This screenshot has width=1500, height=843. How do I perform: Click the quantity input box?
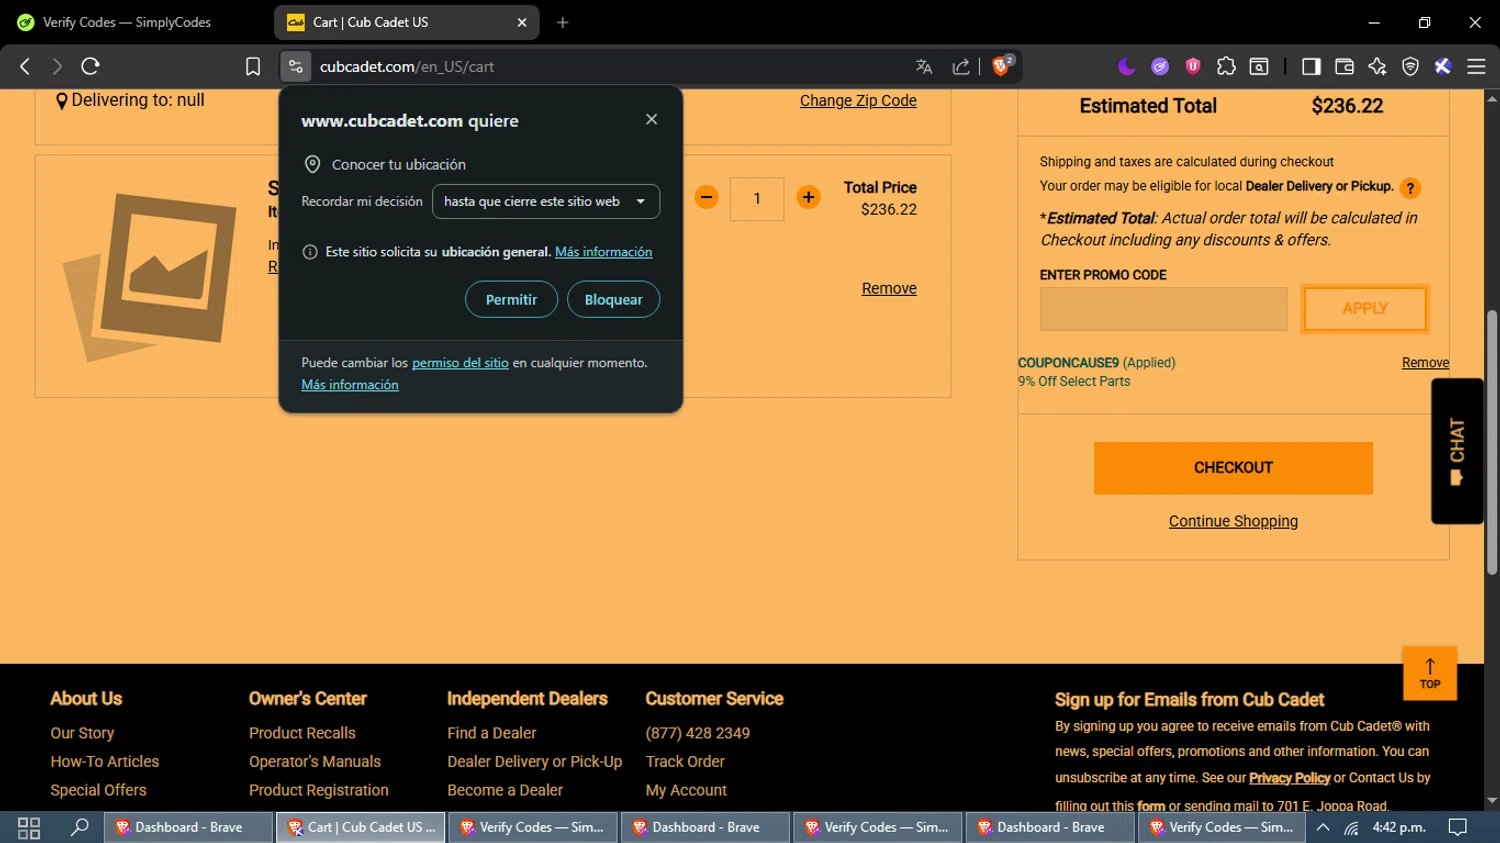coord(757,199)
